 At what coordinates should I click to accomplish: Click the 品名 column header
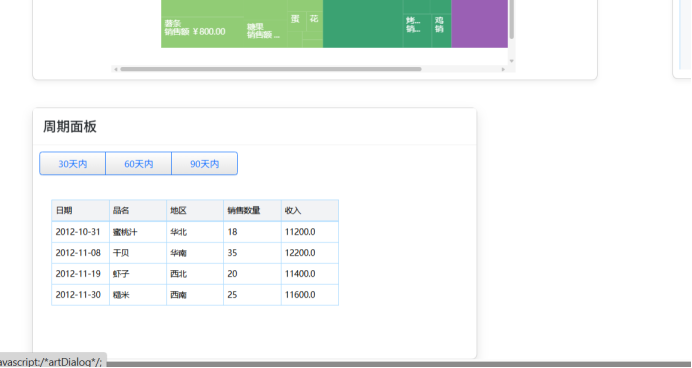coord(138,210)
